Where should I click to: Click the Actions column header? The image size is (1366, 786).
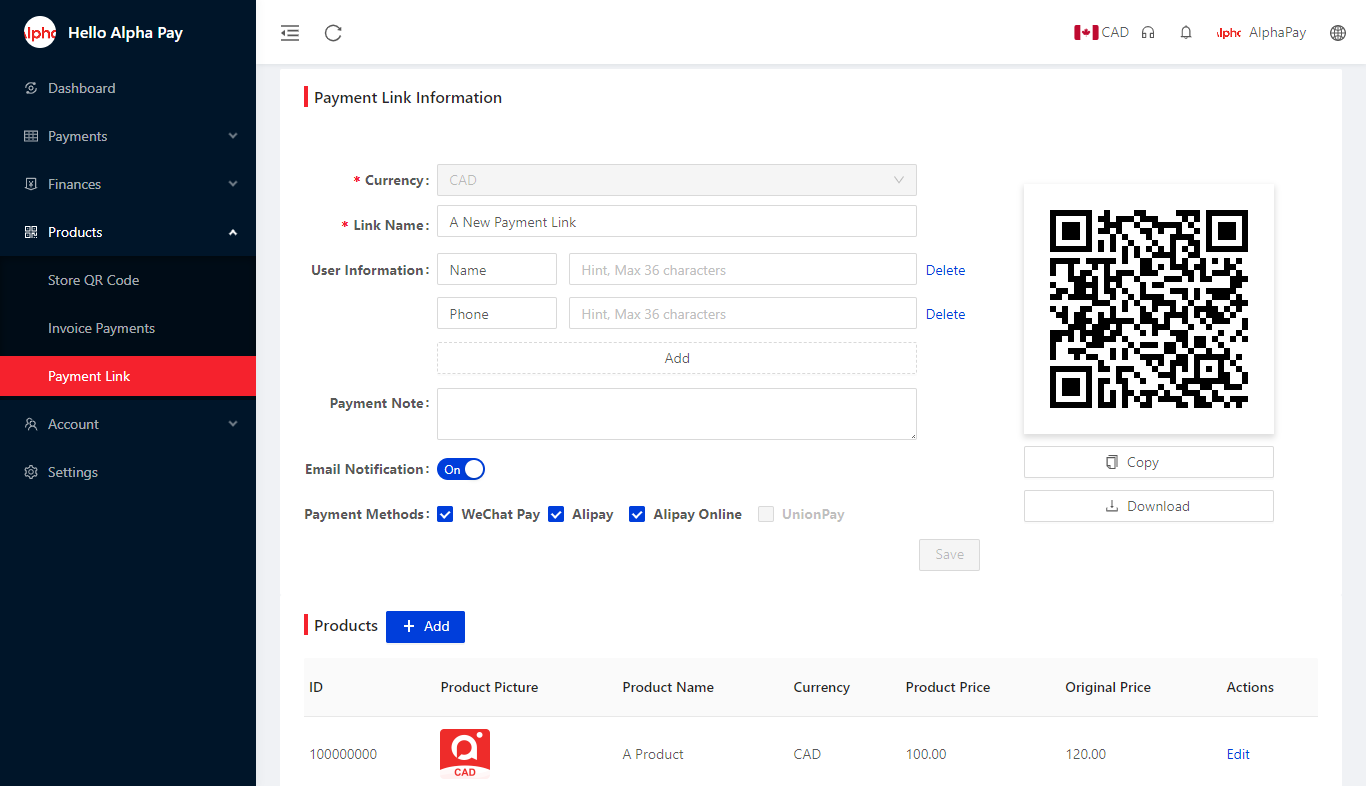[x=1250, y=687]
